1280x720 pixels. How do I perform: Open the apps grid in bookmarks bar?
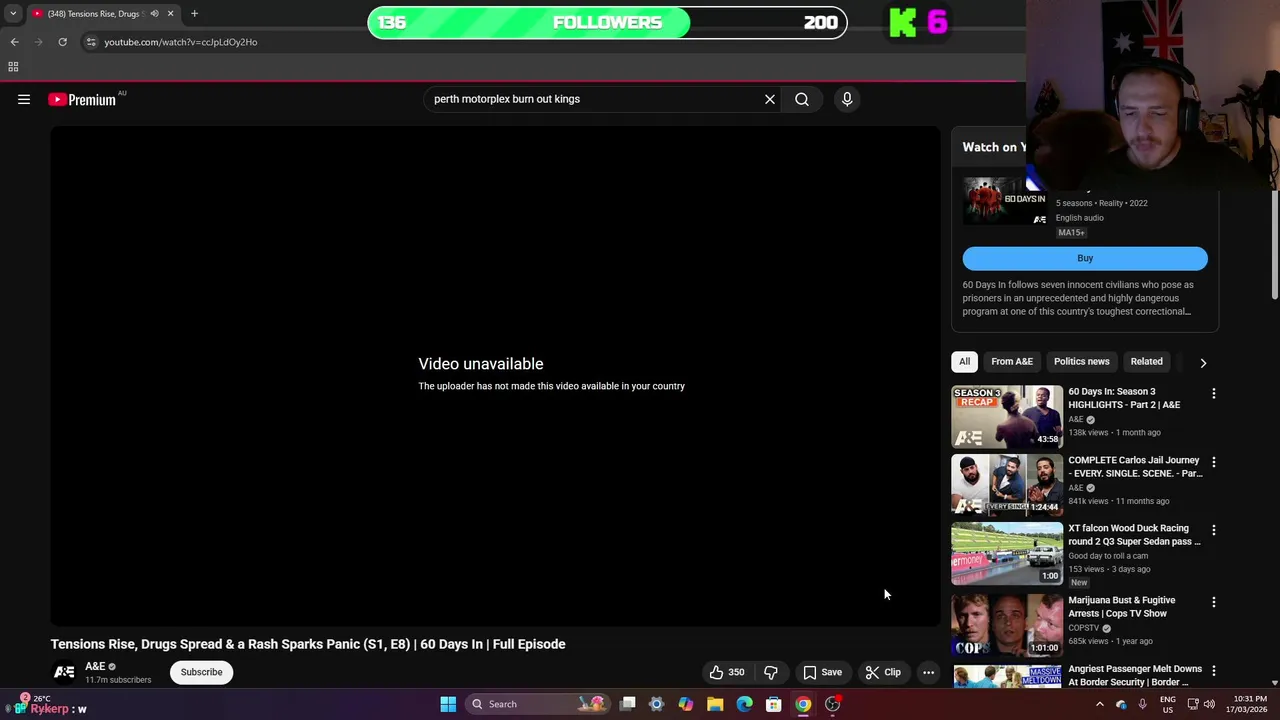pyautogui.click(x=13, y=66)
